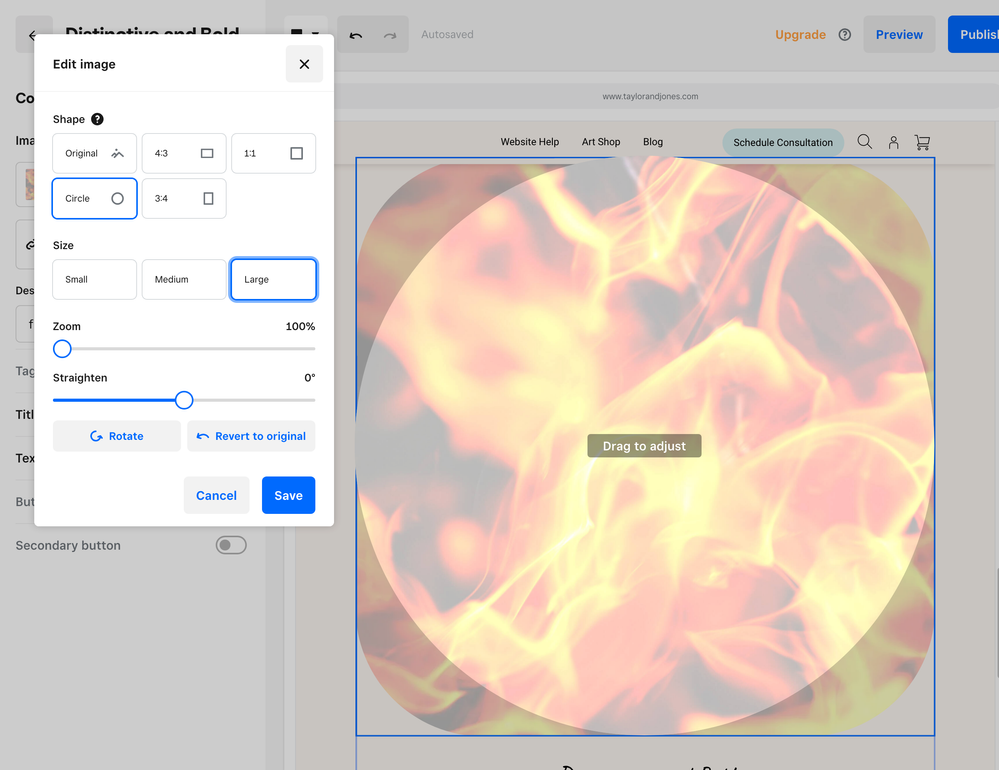The width and height of the screenshot is (999, 770).
Task: Click the Straighten slider handle
Action: (184, 400)
